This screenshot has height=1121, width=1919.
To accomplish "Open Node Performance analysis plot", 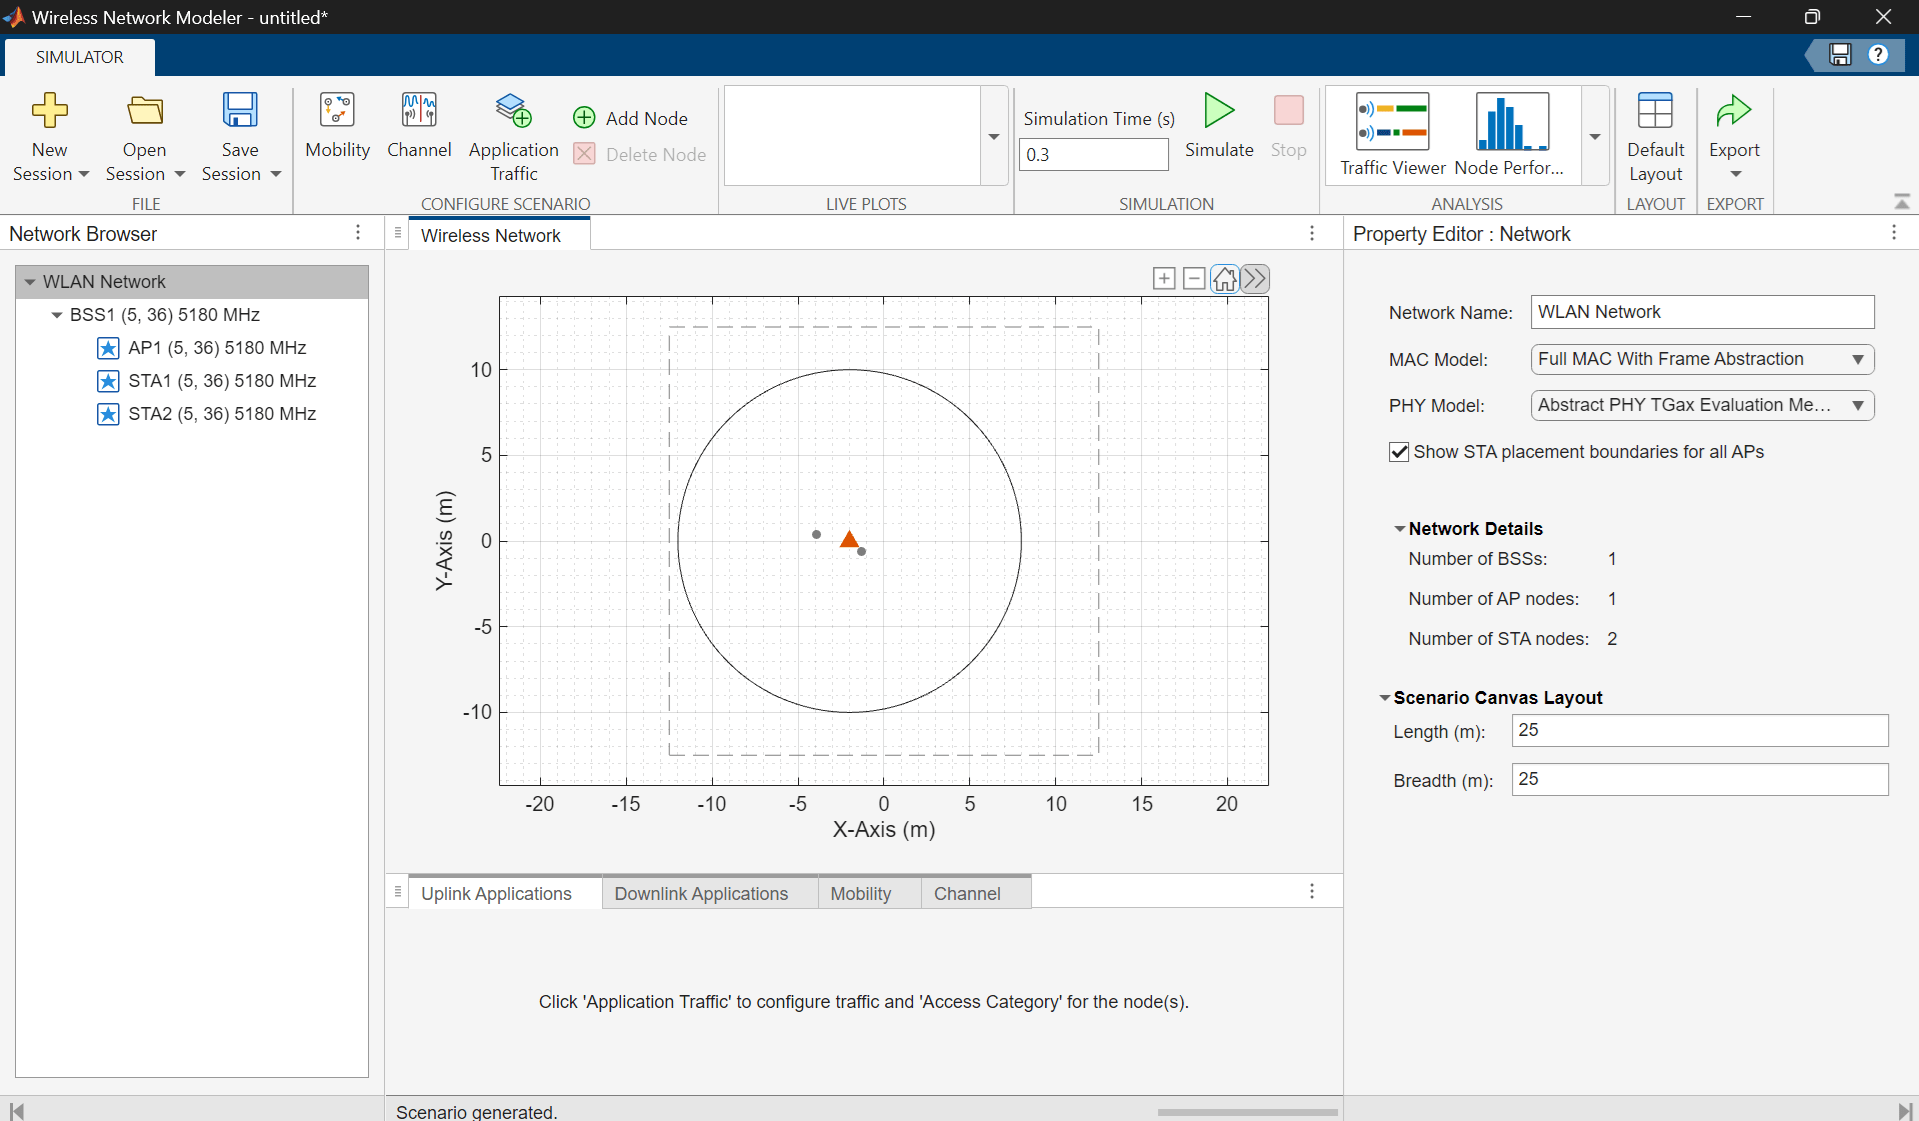I will point(1510,135).
